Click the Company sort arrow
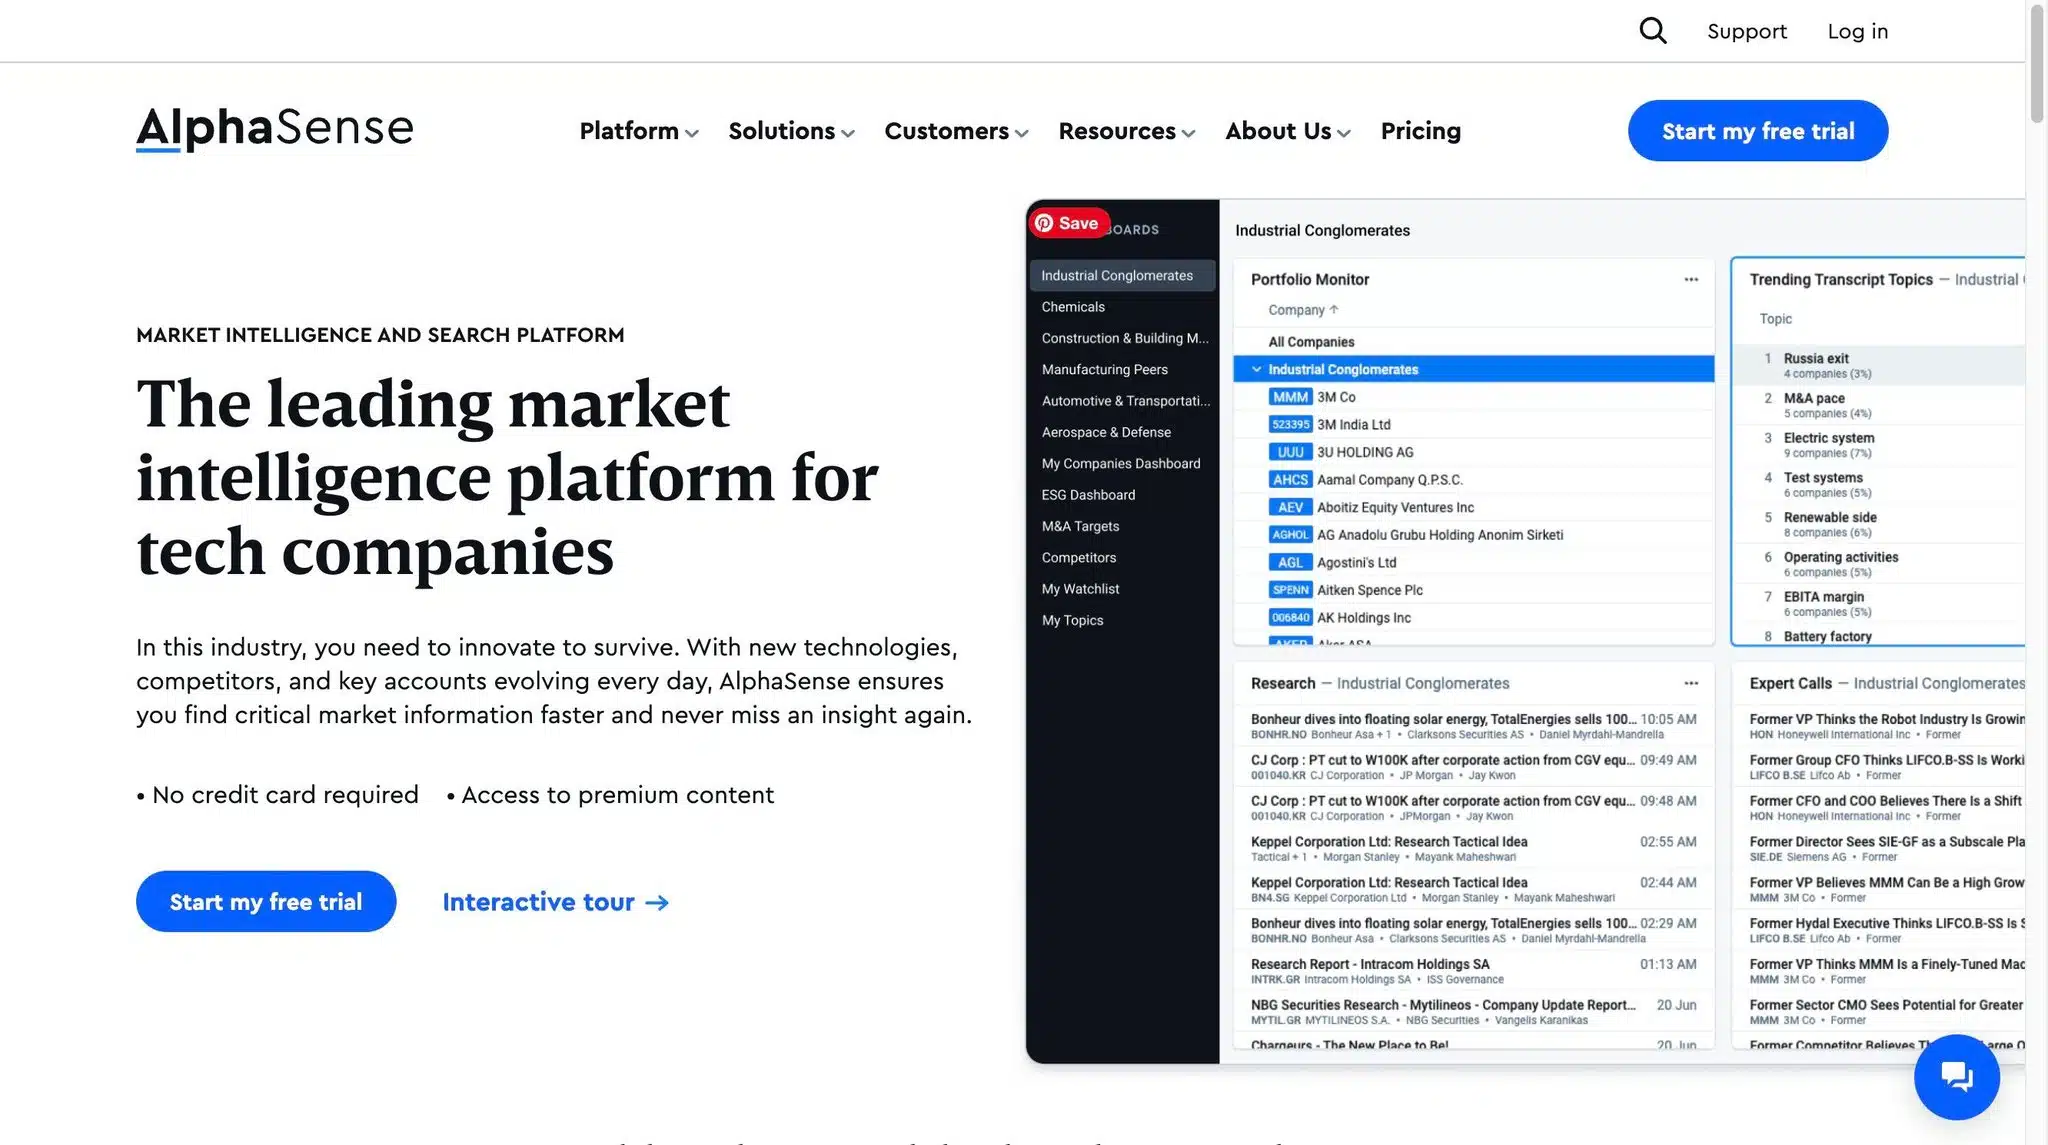The image size is (2048, 1145). tap(1334, 310)
